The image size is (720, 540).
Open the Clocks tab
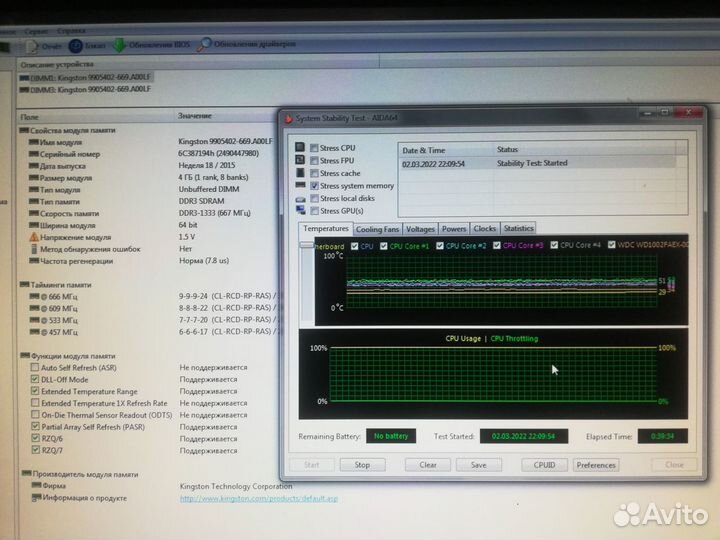click(484, 228)
